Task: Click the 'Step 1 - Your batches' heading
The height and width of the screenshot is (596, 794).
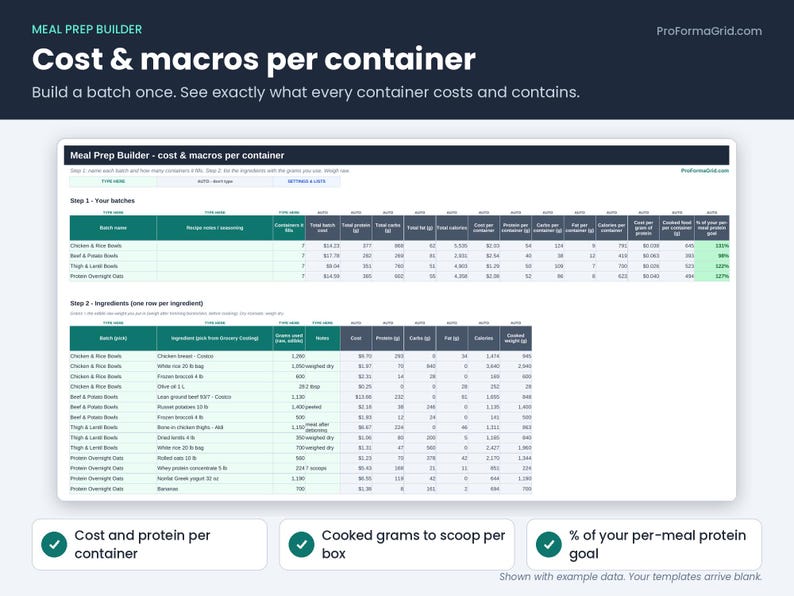Action: pos(102,201)
